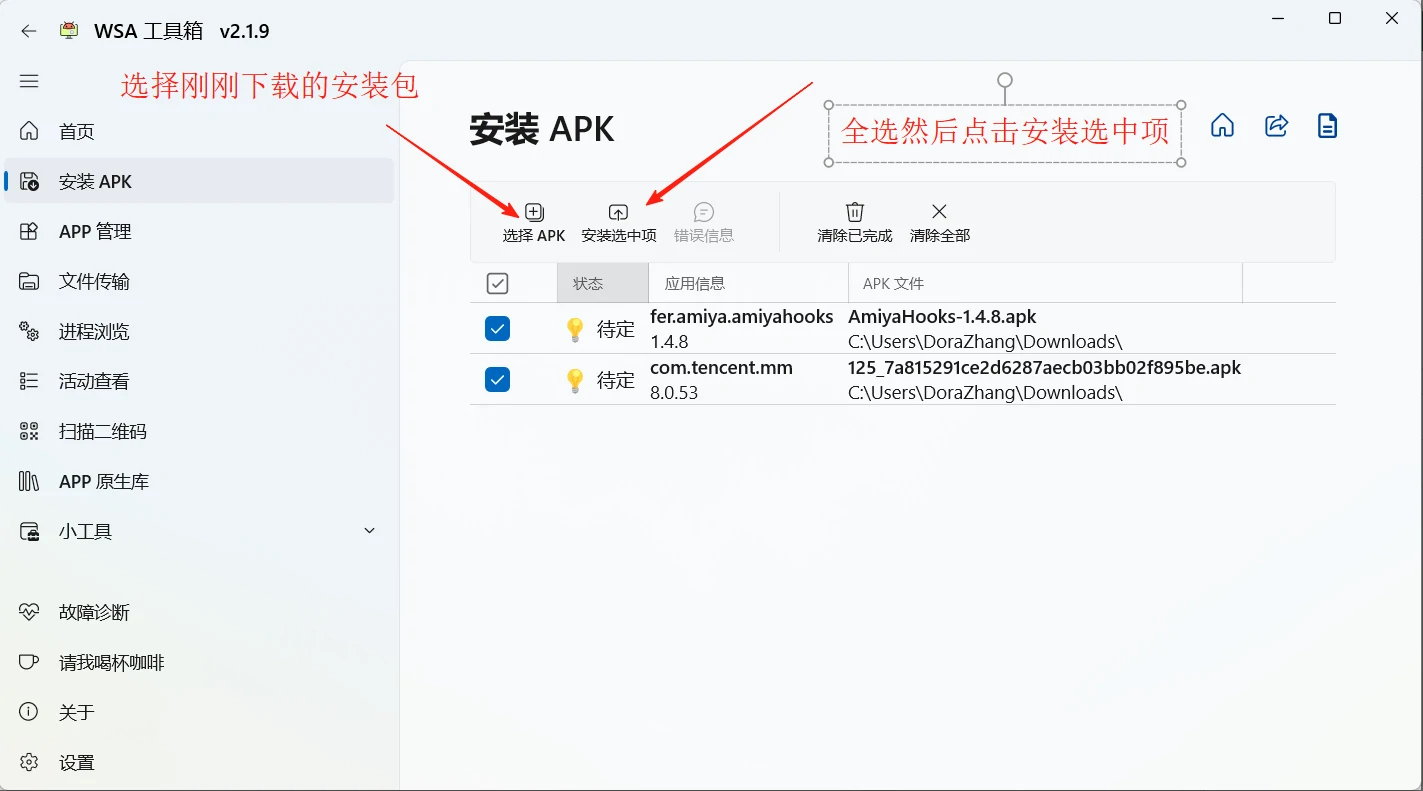The height and width of the screenshot is (791, 1423).
Task: Click the share icon at top right
Action: [x=1276, y=126]
